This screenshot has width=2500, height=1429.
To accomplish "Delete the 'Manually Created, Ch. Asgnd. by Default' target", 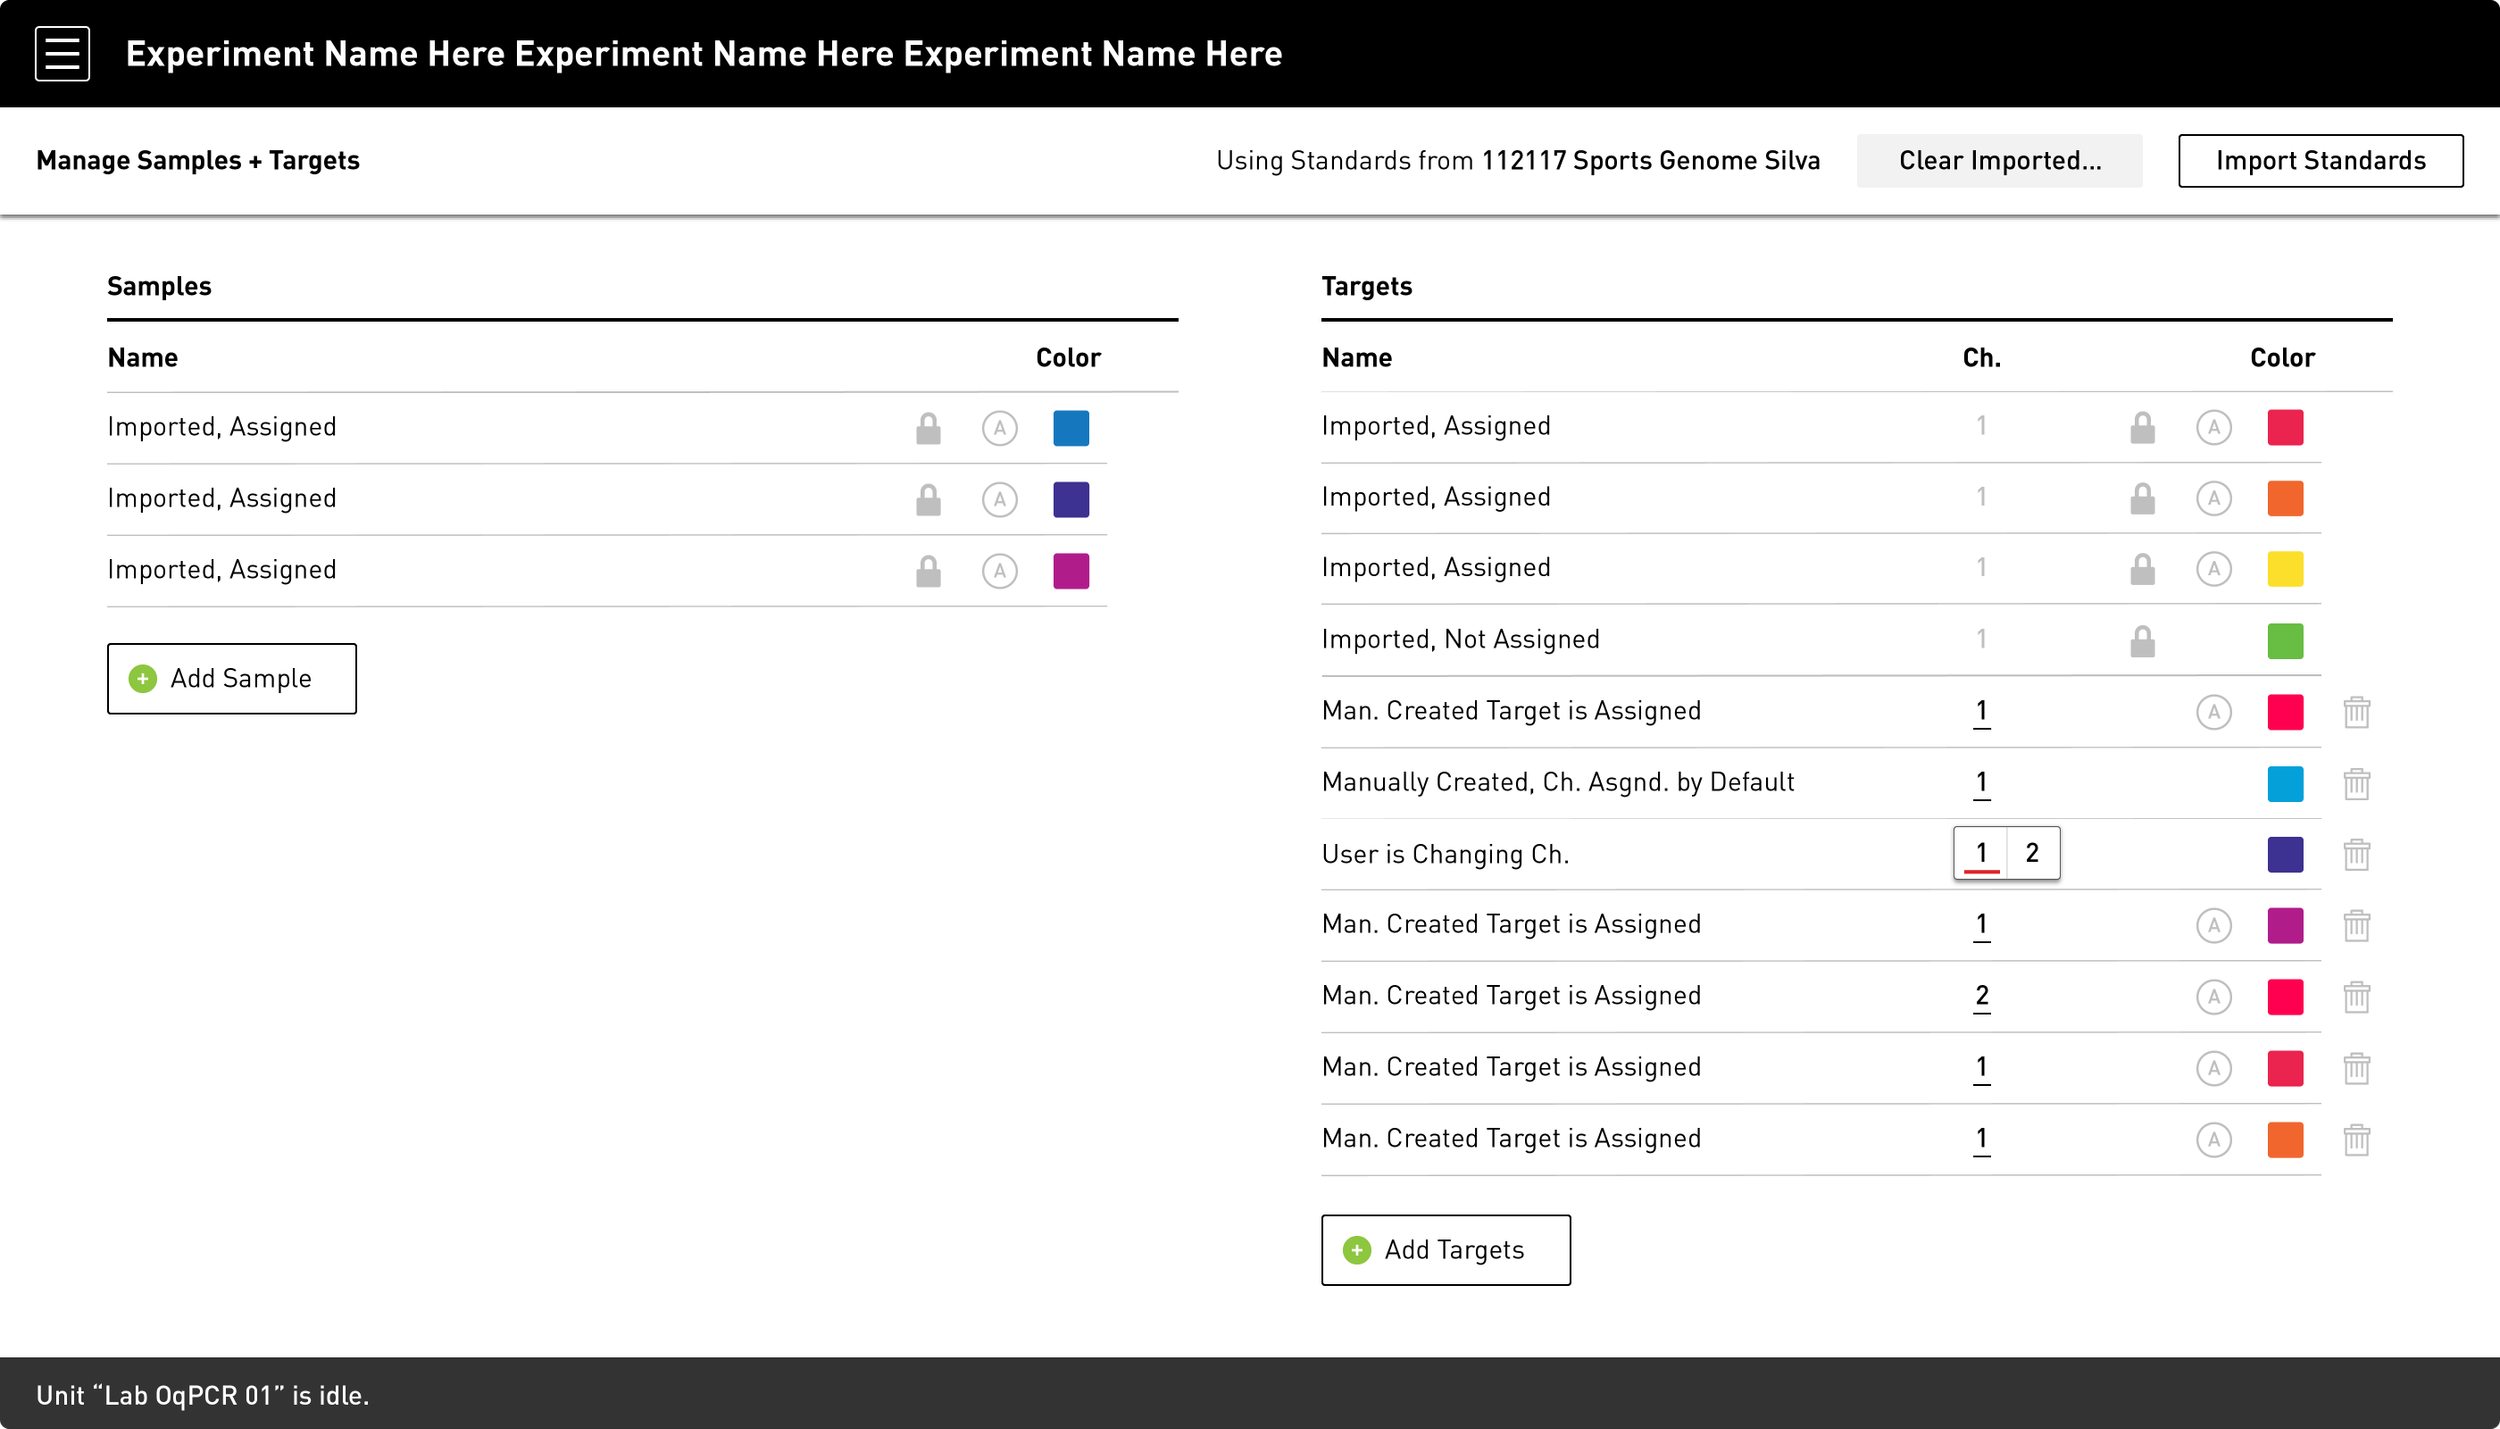I will 2356,783.
